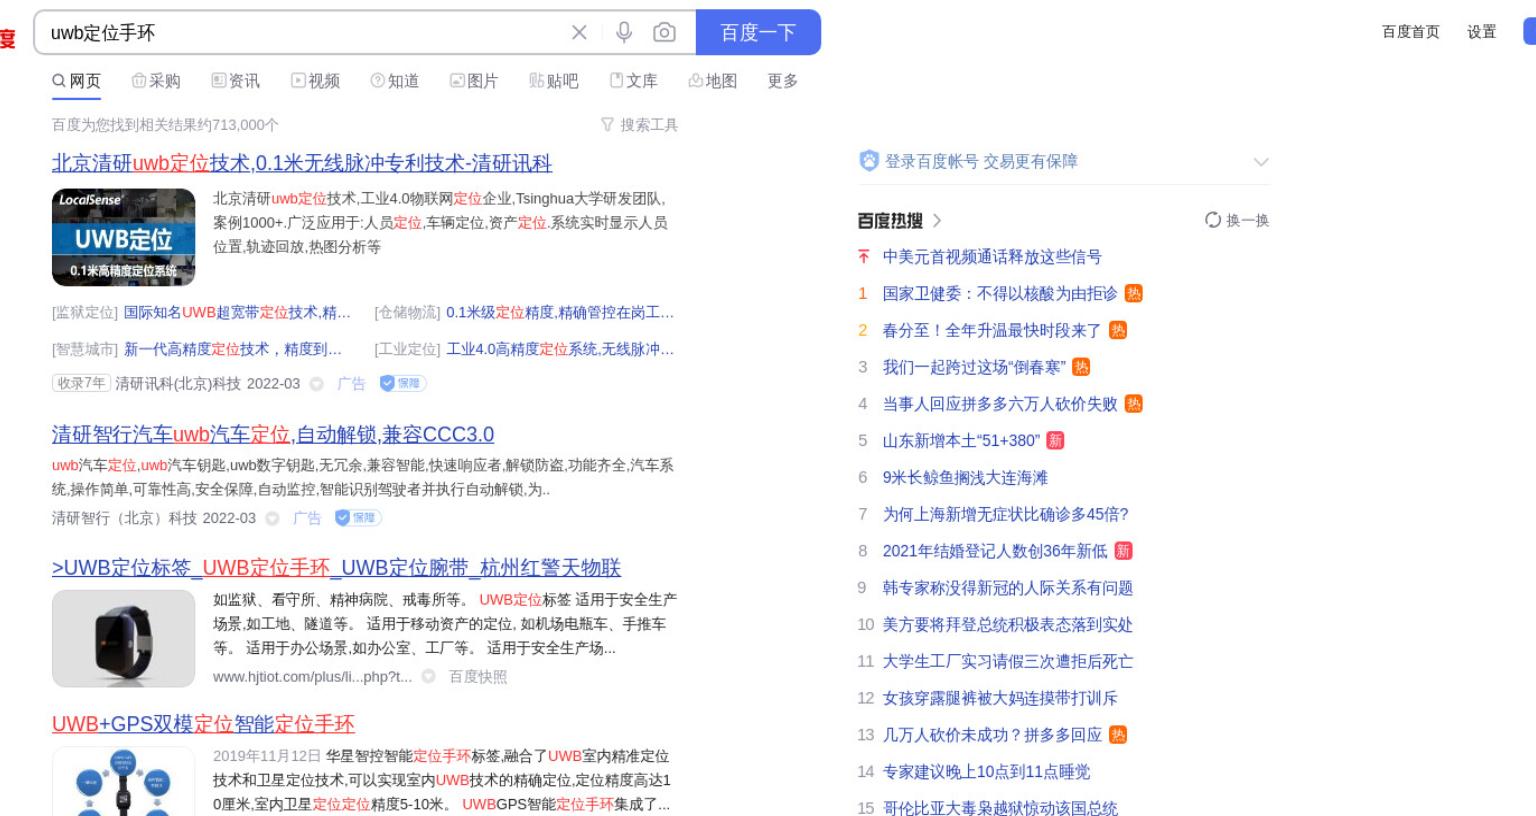Switch to the 资讯 tab

coord(236,81)
